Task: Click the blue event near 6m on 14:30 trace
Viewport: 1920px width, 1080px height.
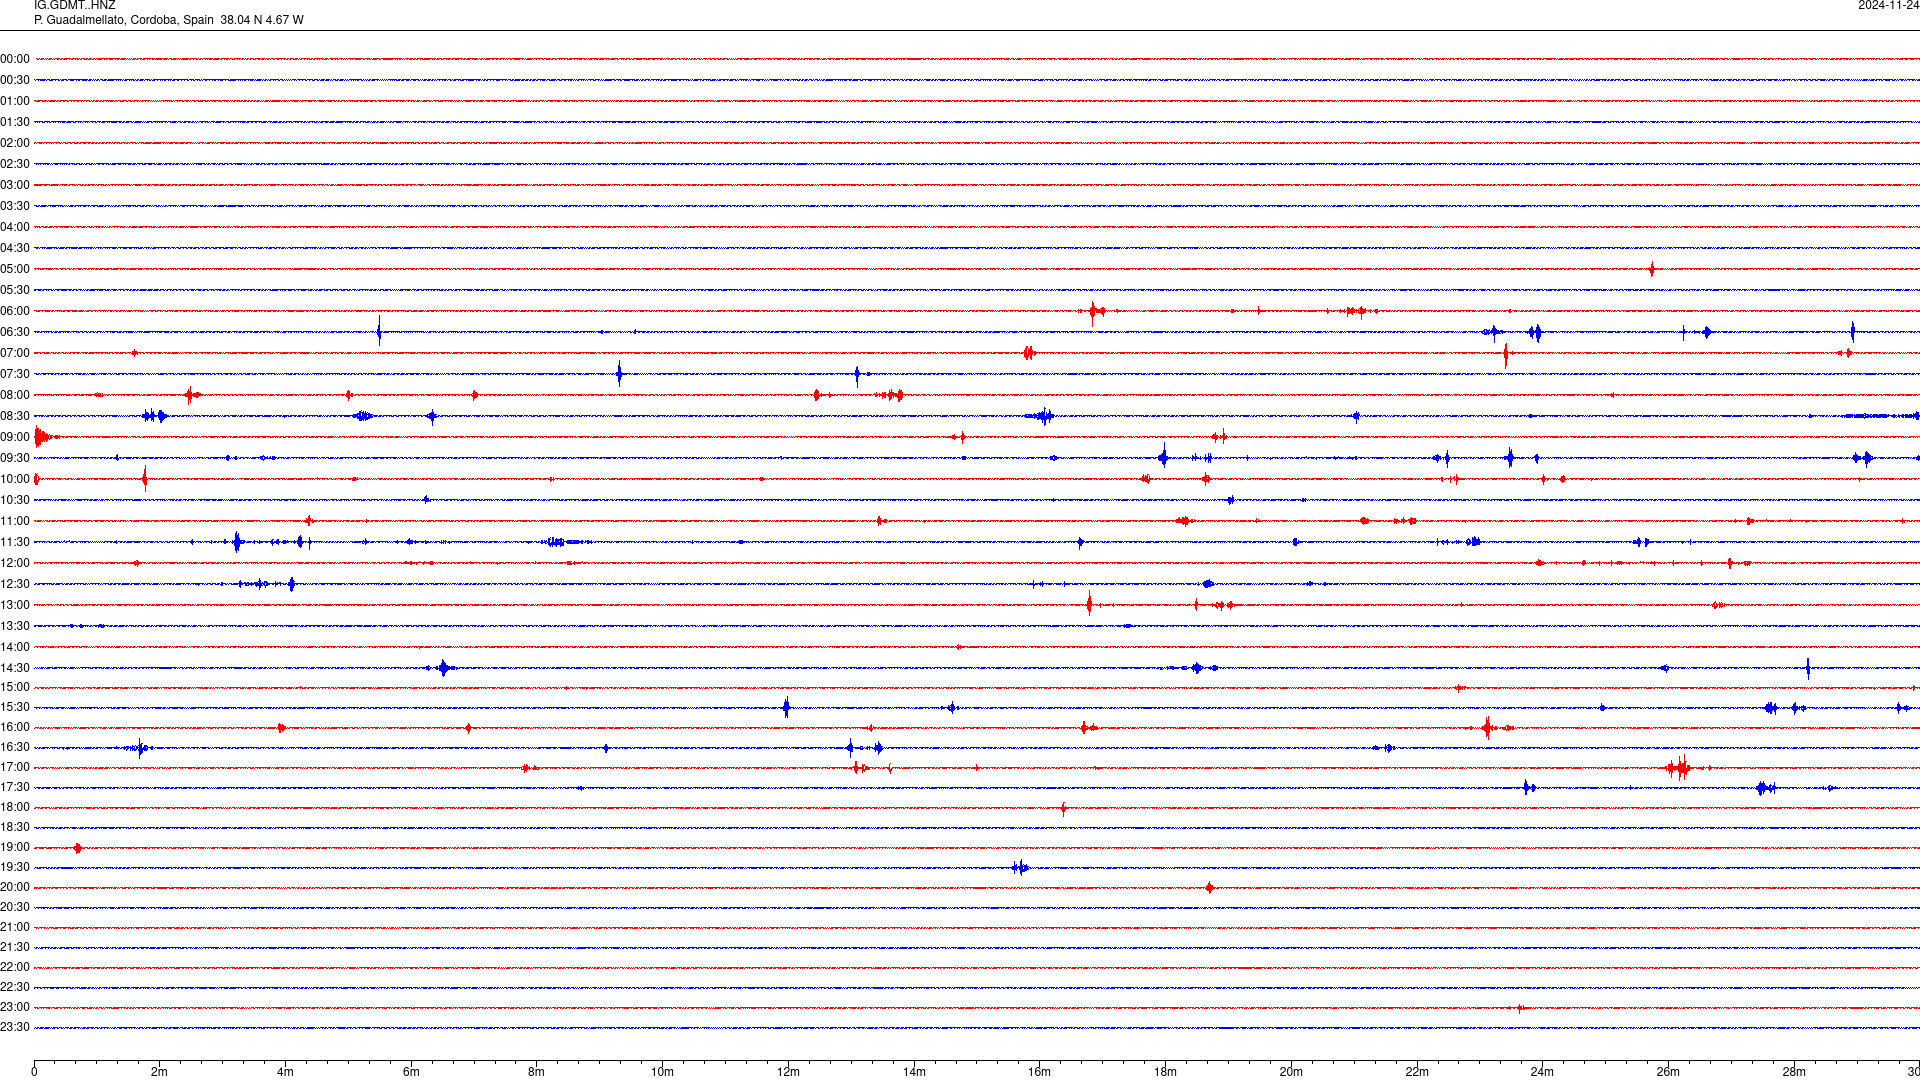Action: (443, 668)
